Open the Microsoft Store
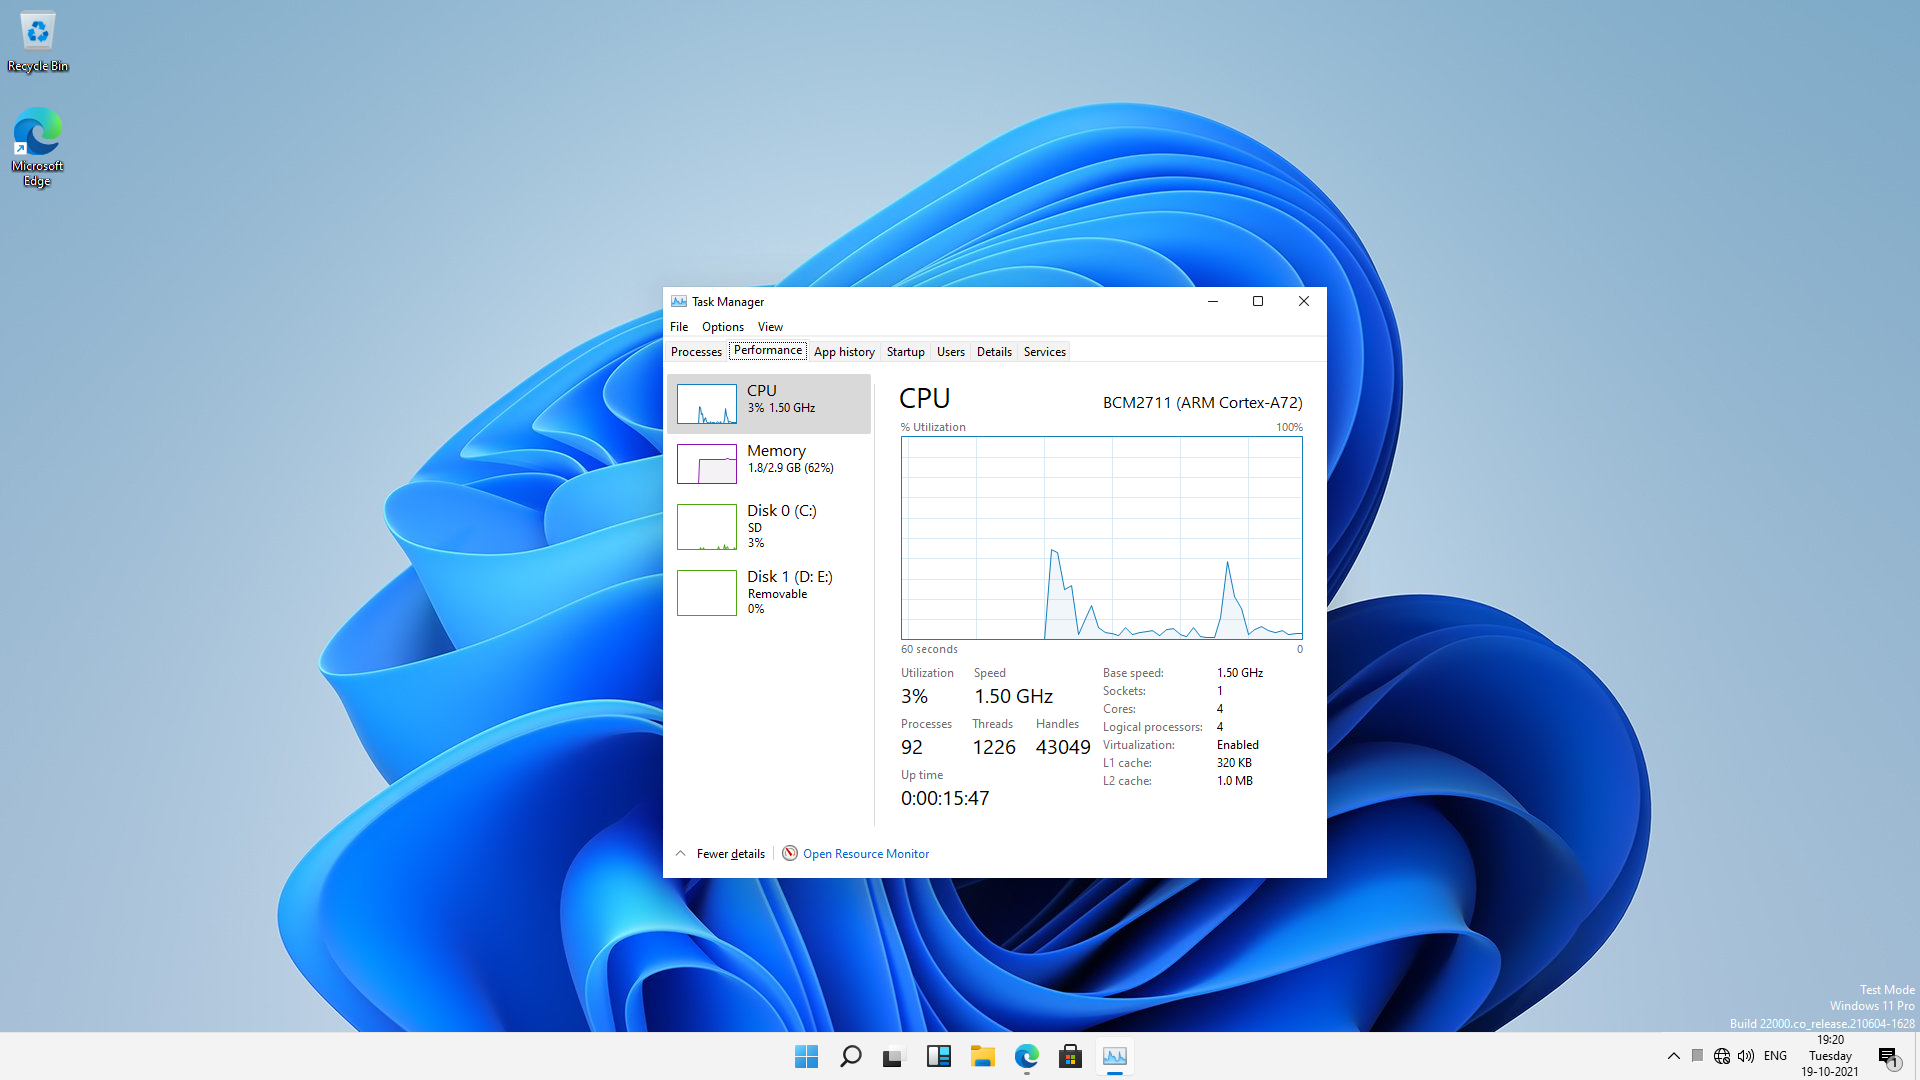This screenshot has width=1920, height=1080. pyautogui.click(x=1070, y=1056)
